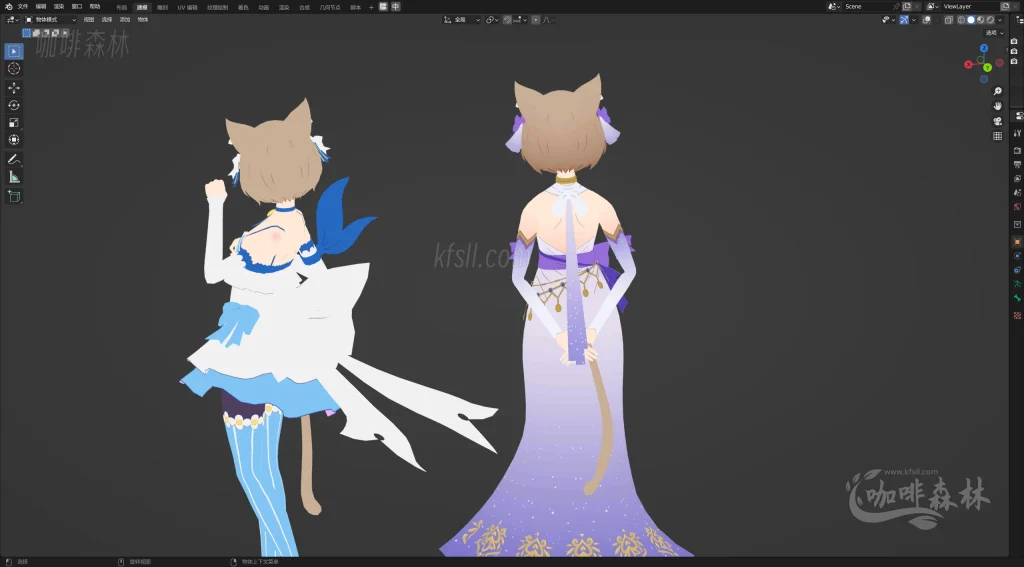Image resolution: width=1024 pixels, height=567 pixels.
Task: Open Render properties tab
Action: [x=1017, y=150]
